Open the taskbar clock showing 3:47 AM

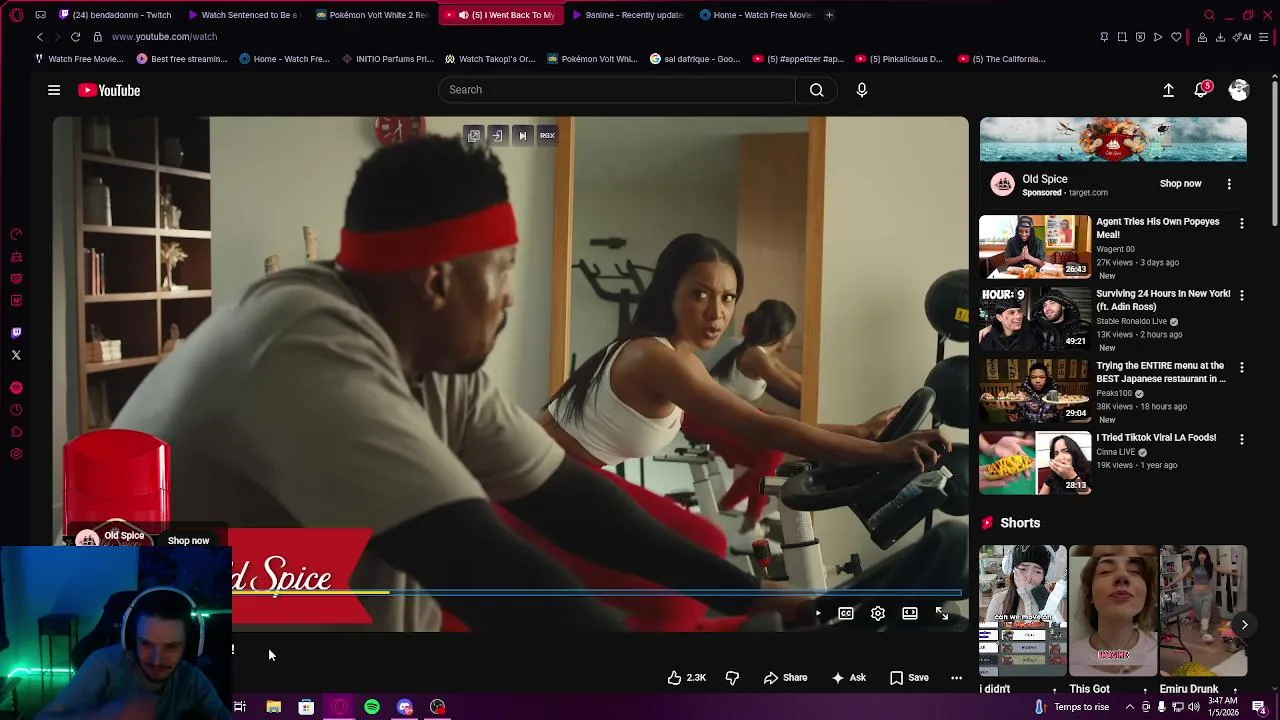click(x=1223, y=707)
